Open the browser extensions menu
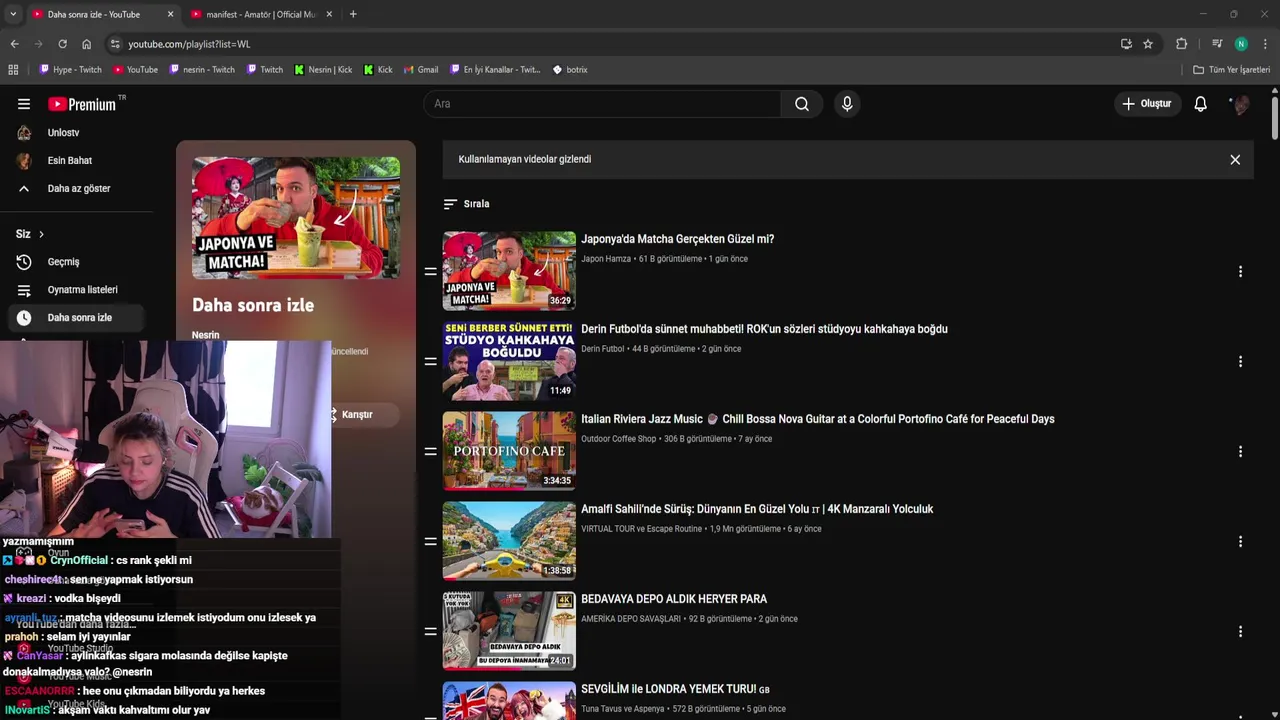 [1181, 44]
